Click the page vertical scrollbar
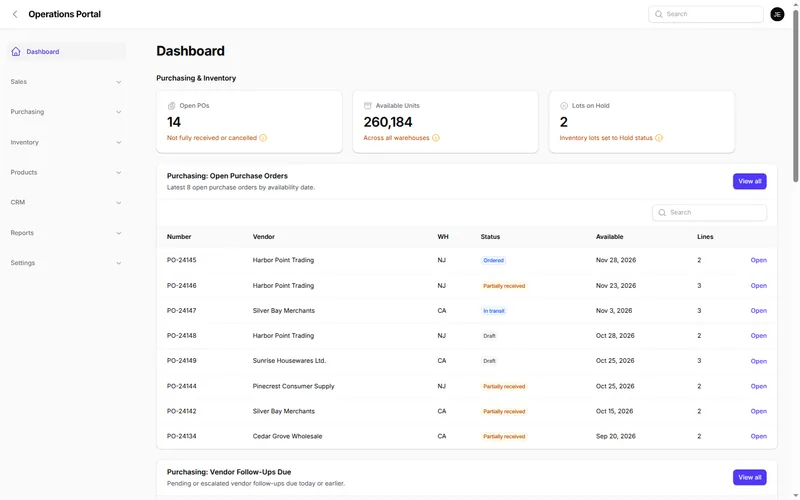 tap(795, 96)
